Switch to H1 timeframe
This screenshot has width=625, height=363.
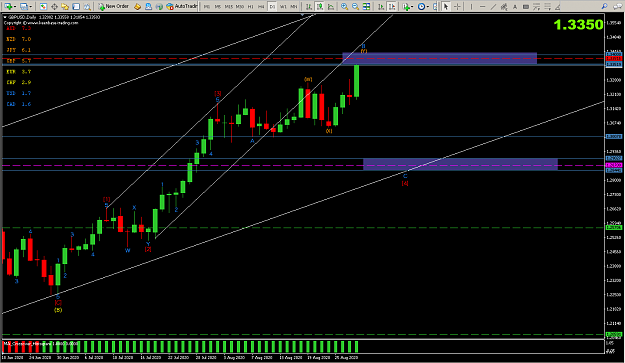[250, 6]
